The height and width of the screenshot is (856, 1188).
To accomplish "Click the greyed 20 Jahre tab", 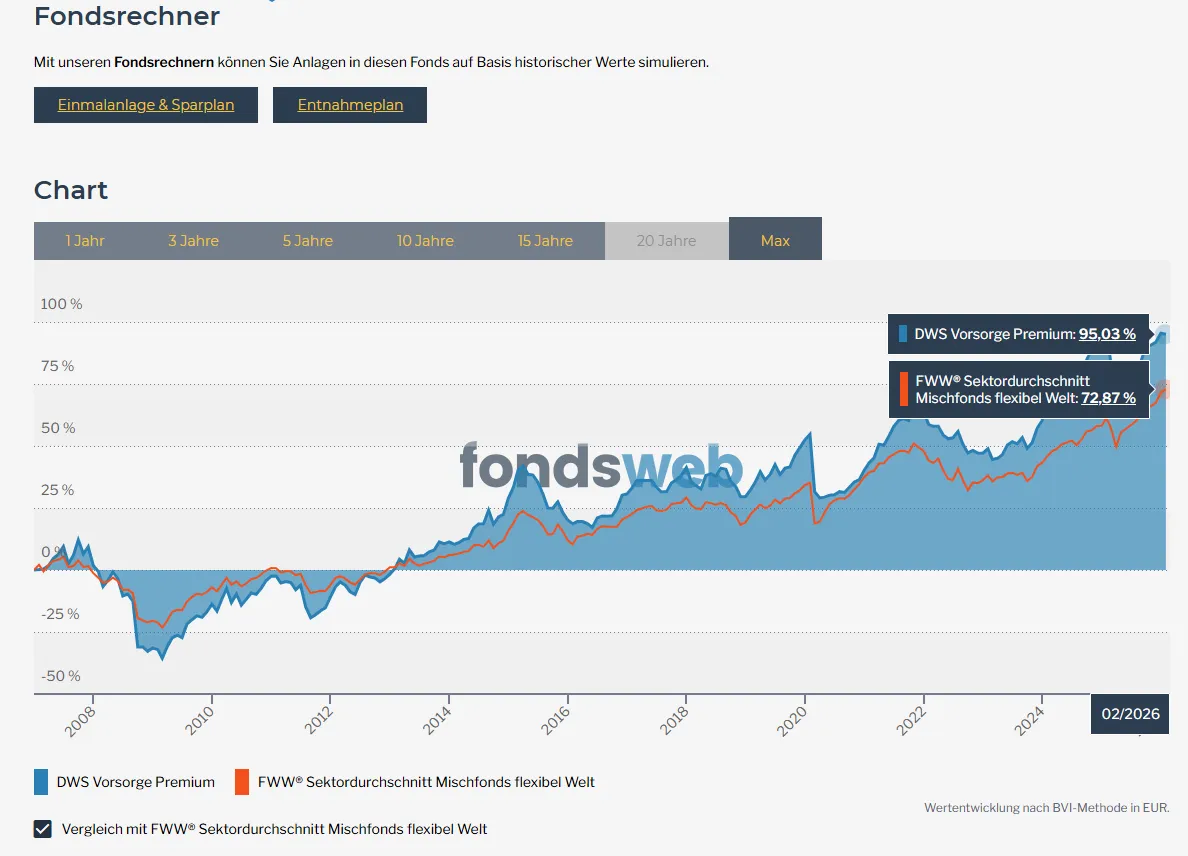I will point(666,240).
